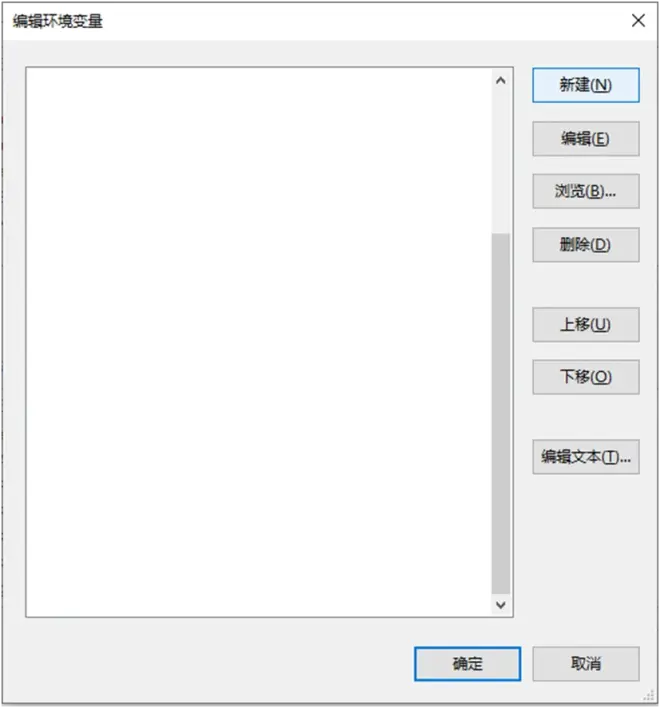Click scrollbar track above the thumb
Screen dimensions: 660x708
coord(501,162)
